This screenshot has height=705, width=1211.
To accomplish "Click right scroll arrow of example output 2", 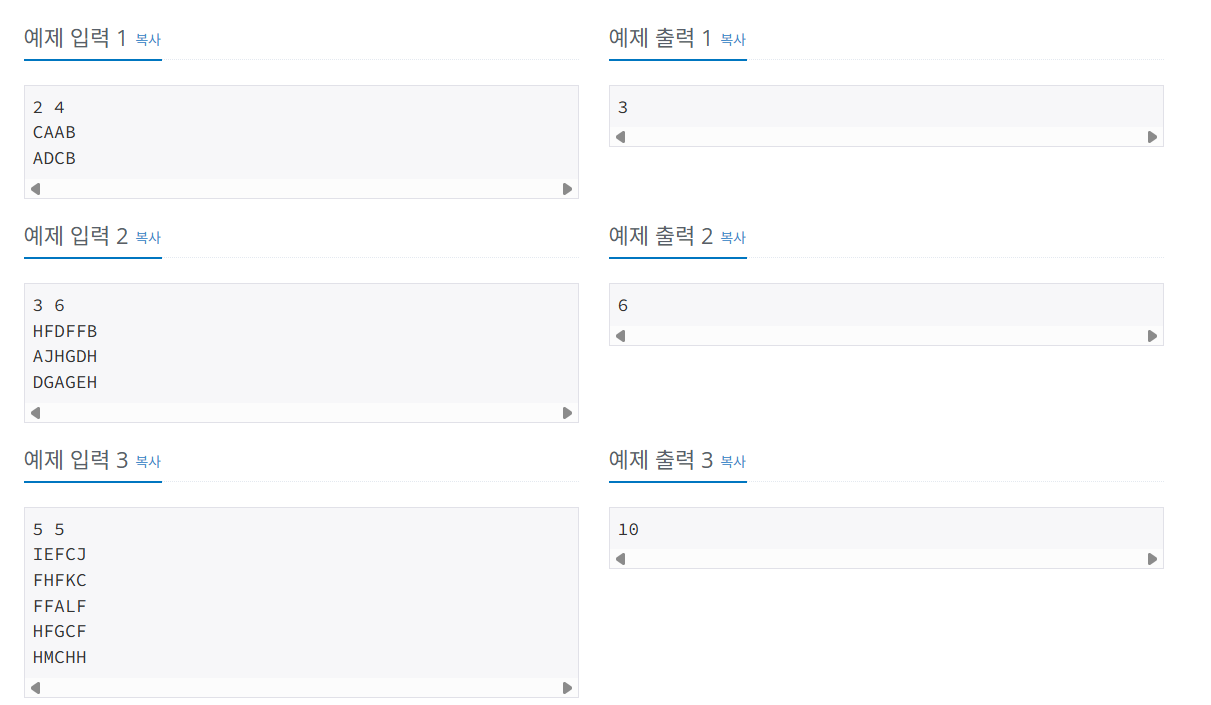I will 1152,336.
